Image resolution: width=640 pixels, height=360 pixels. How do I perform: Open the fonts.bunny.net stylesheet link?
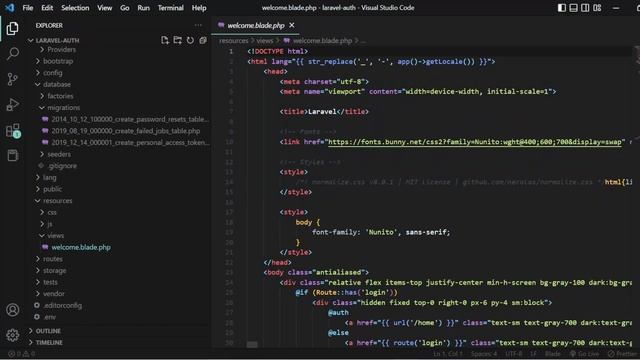pos(475,142)
